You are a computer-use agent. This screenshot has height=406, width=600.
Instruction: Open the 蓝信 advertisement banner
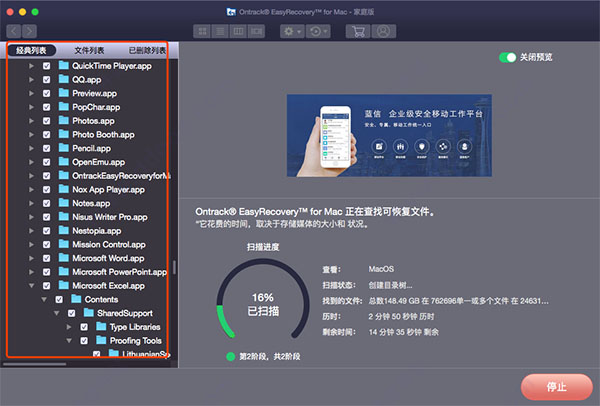pyautogui.click(x=389, y=135)
